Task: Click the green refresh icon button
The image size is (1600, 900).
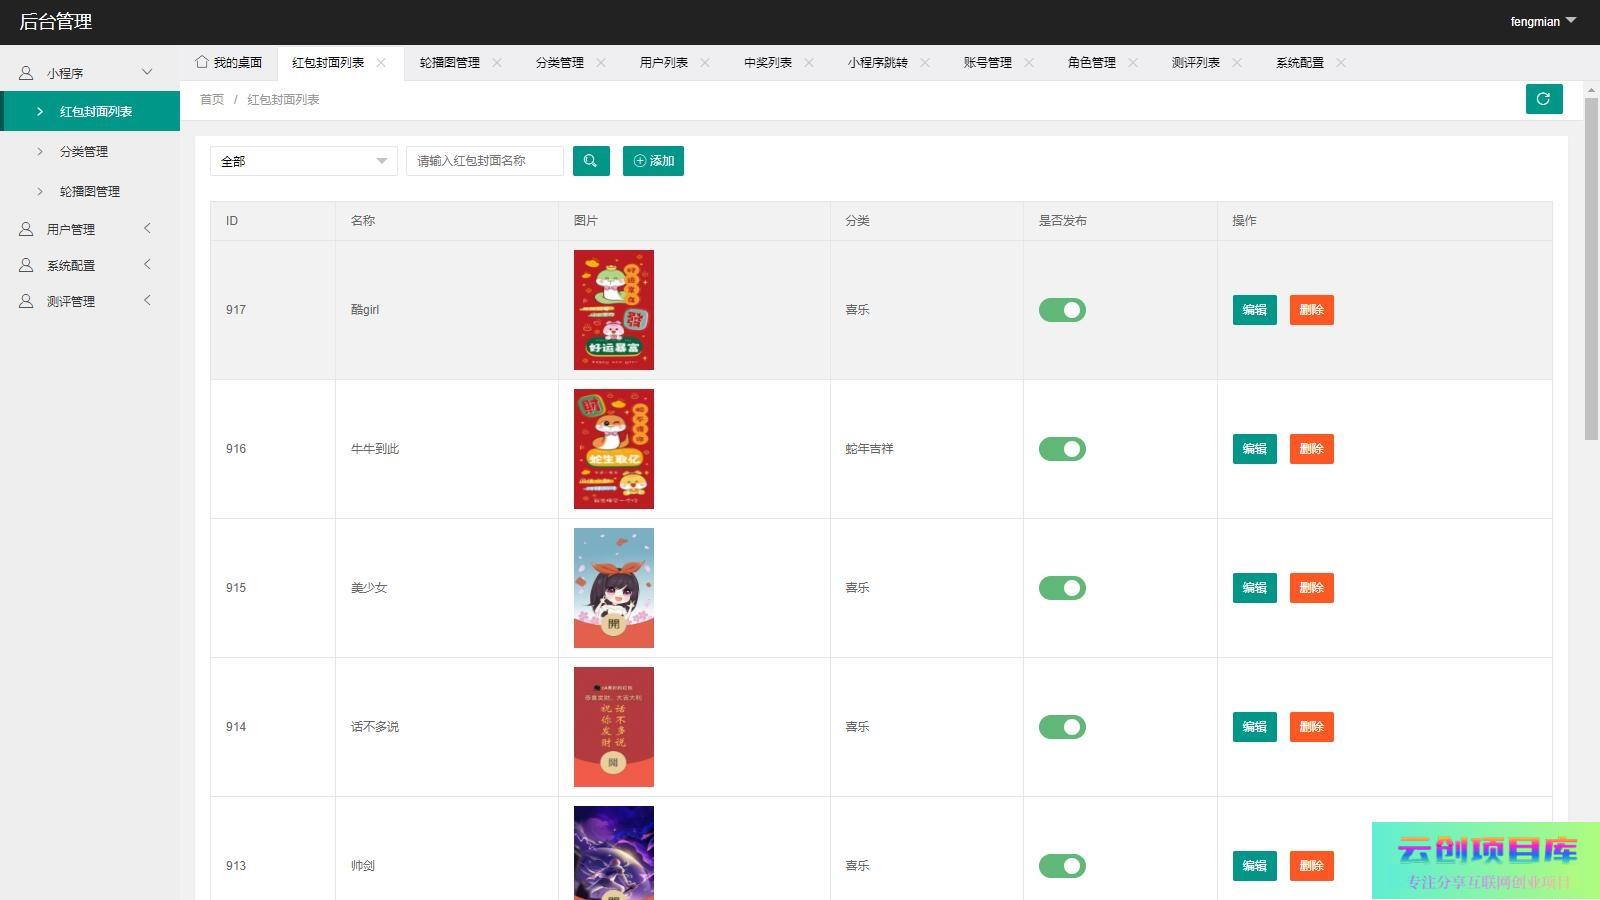Action: (x=1543, y=99)
